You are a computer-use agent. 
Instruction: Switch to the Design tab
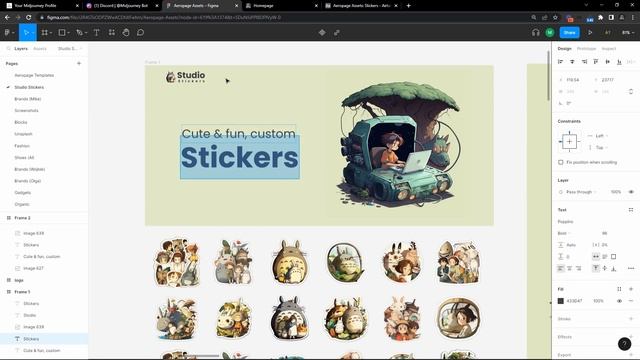coord(564,49)
